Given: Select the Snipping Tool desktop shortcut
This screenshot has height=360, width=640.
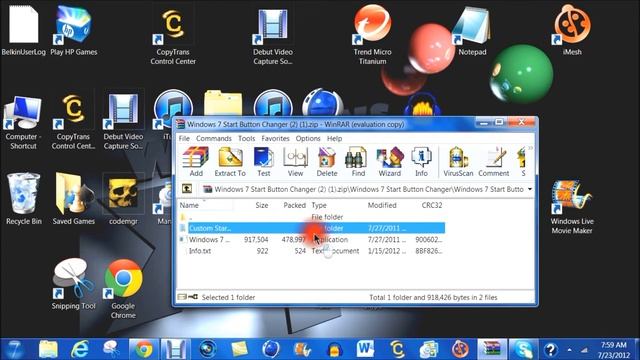Looking at the screenshot, I should tap(73, 284).
